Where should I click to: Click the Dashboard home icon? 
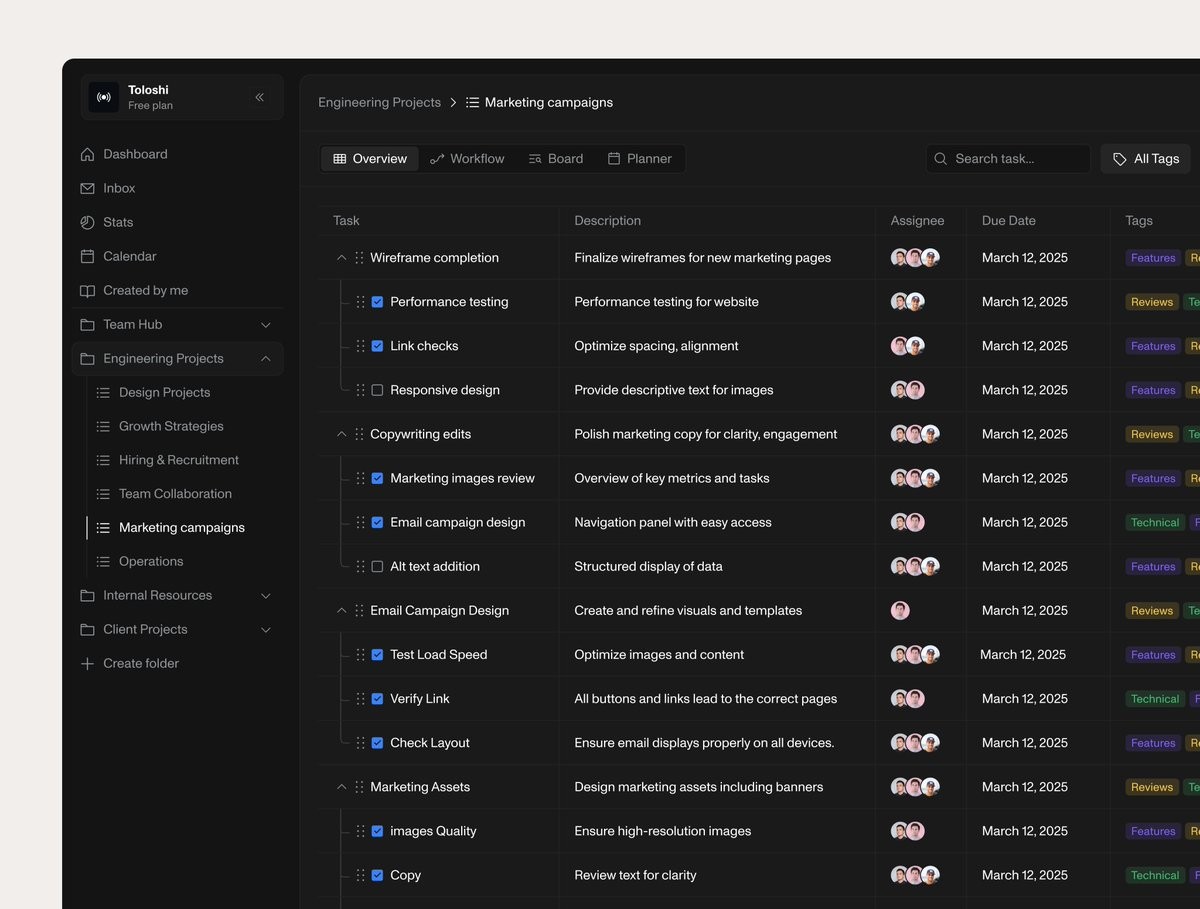(x=87, y=154)
